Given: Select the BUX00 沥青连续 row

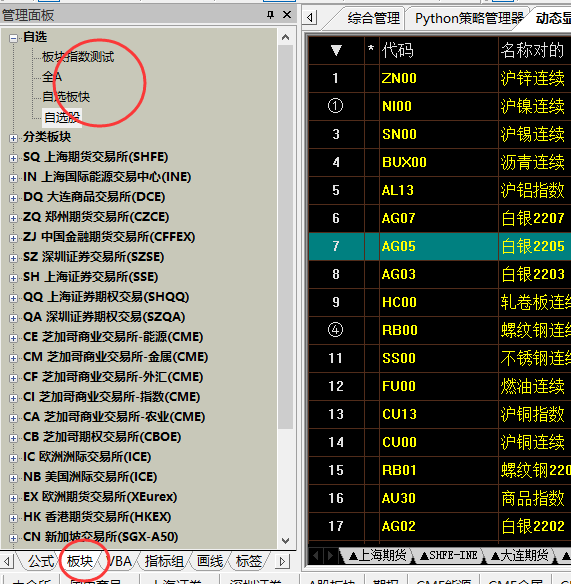Looking at the screenshot, I should click(x=440, y=162).
